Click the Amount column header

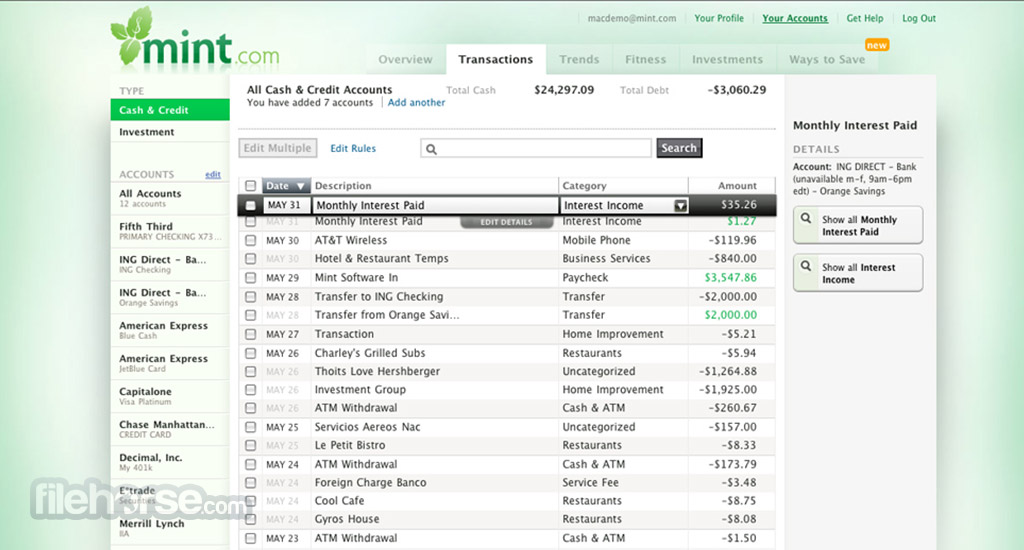(x=731, y=186)
